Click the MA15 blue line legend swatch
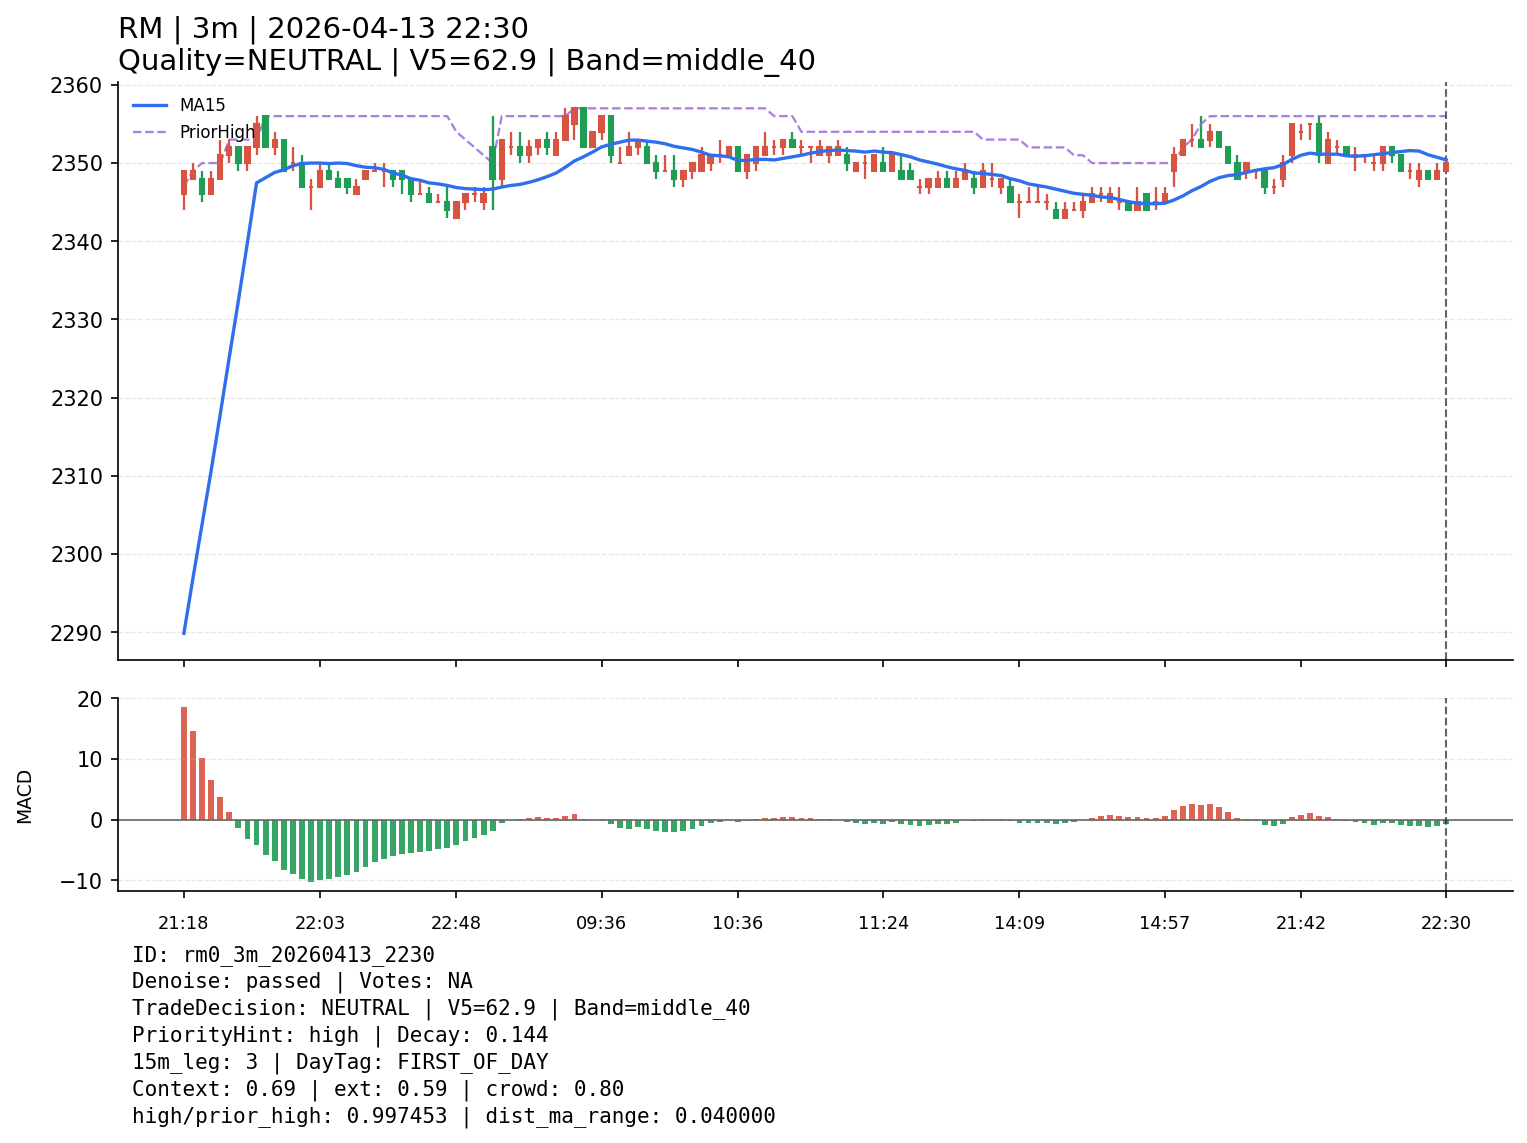This screenshot has width=1527, height=1143. tap(150, 105)
